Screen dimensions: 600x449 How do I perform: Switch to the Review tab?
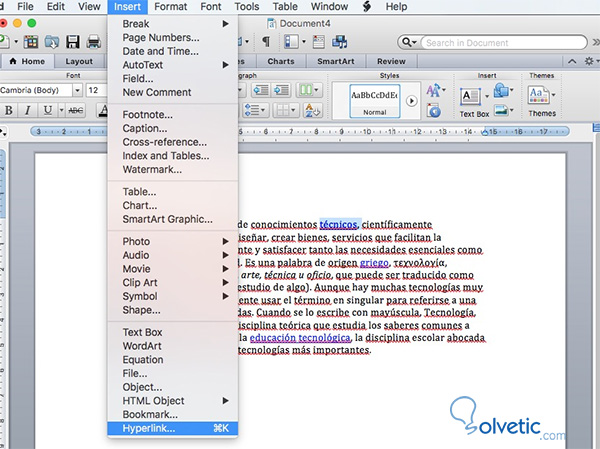pos(391,61)
